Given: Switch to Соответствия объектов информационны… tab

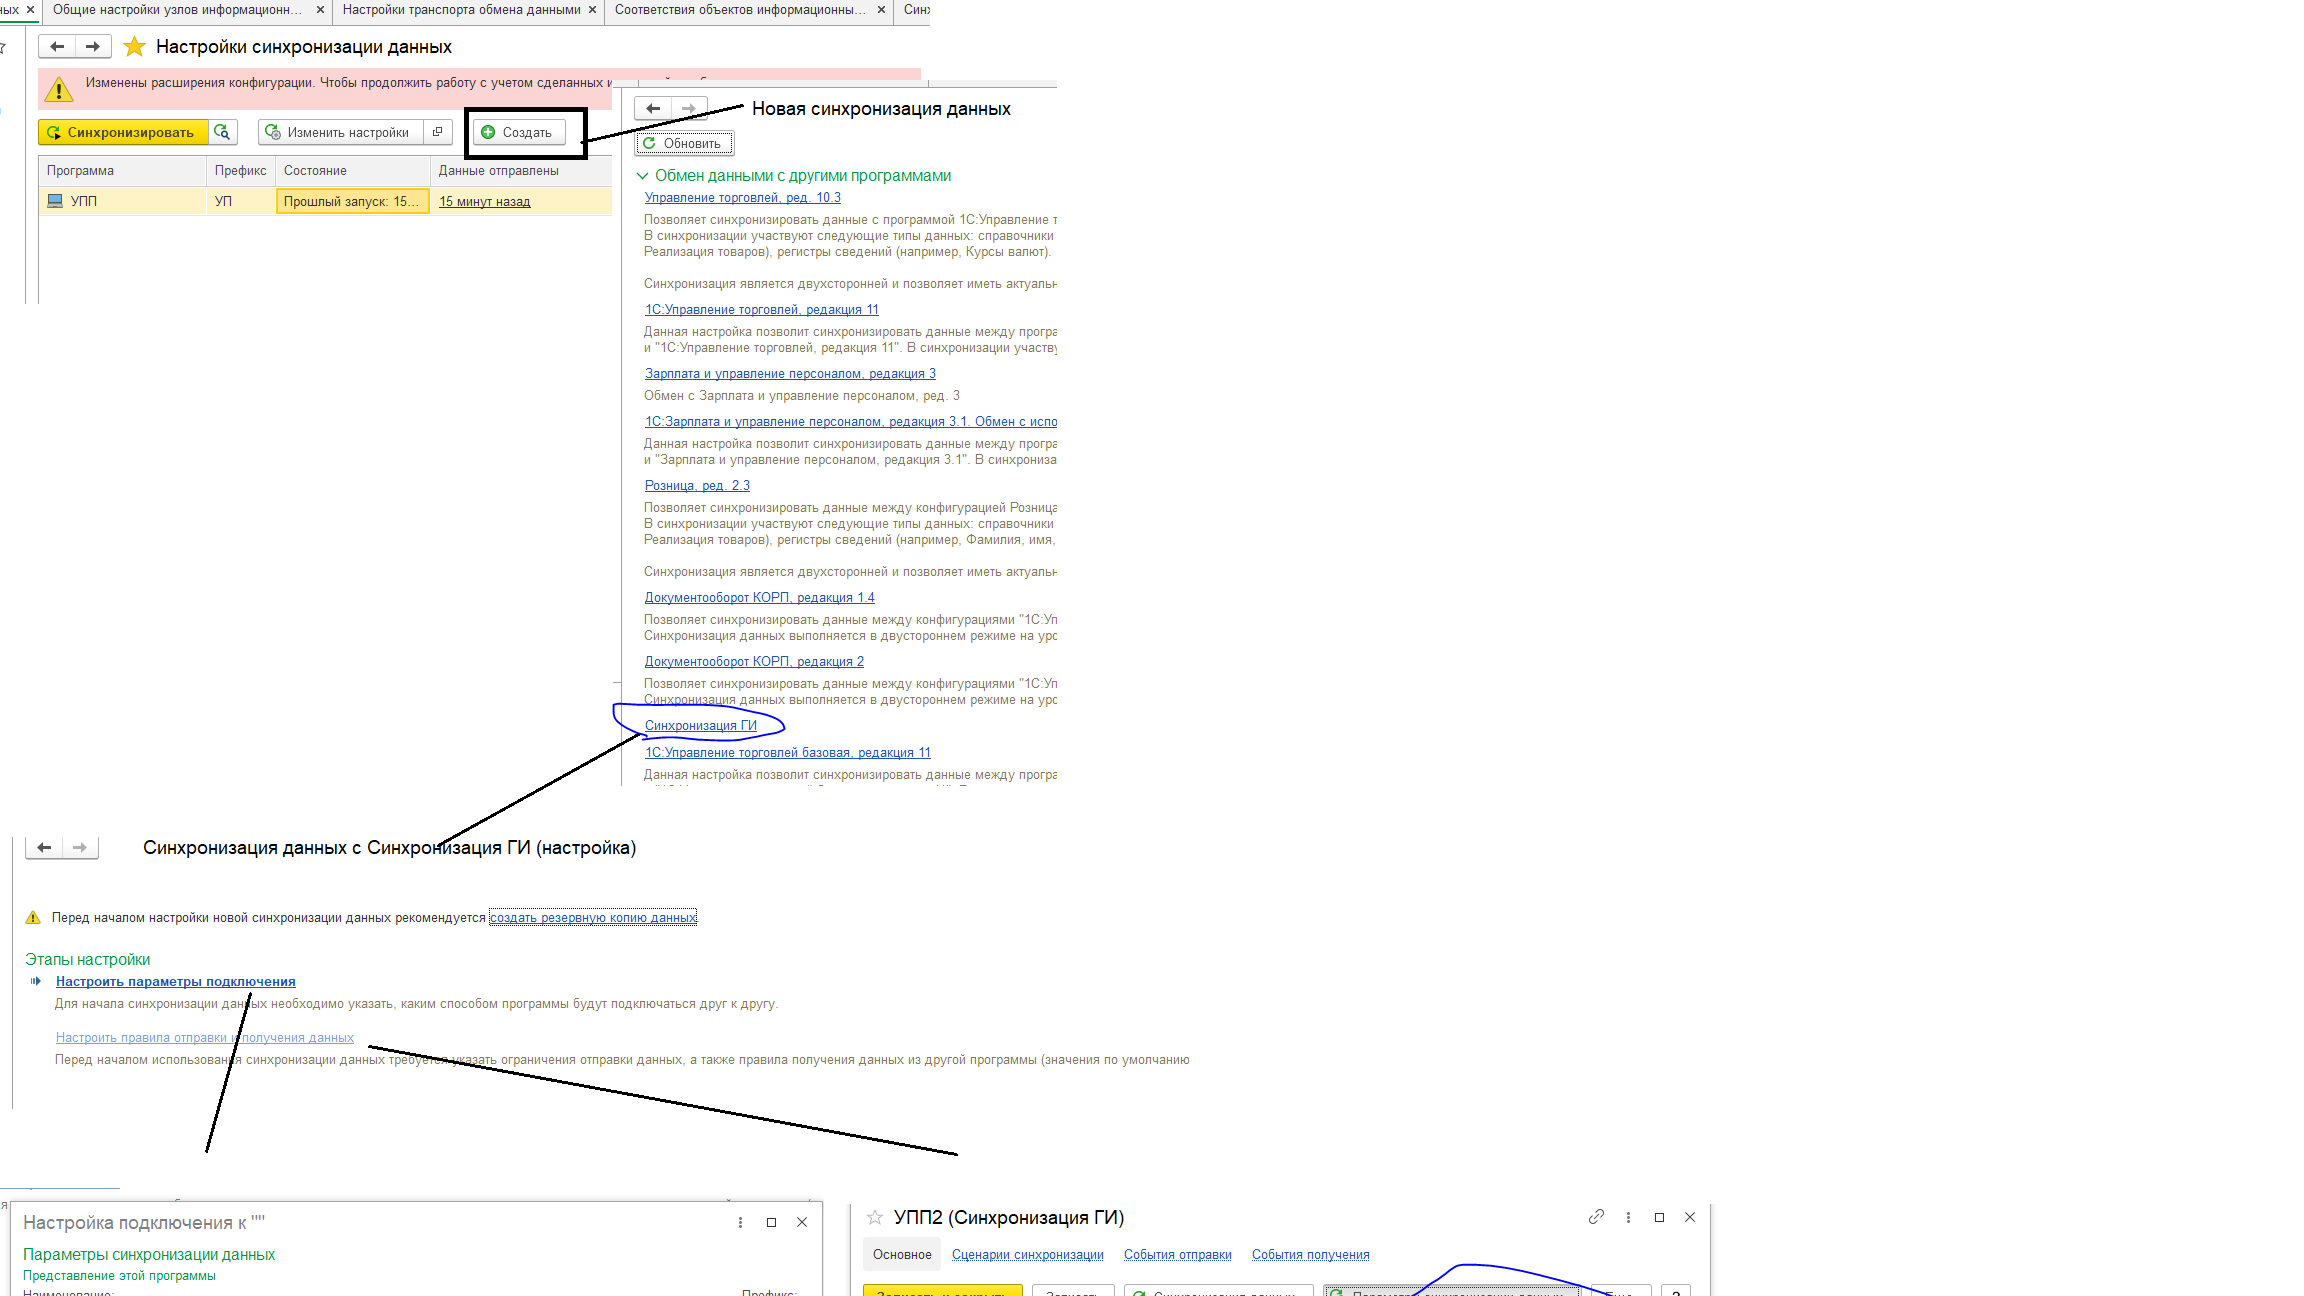Looking at the screenshot, I should click(740, 10).
